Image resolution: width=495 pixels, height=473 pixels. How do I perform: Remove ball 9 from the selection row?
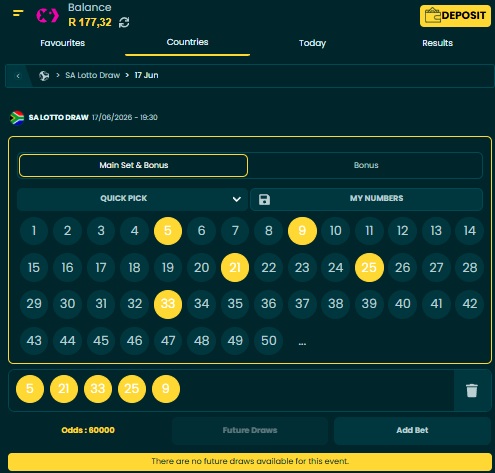(166, 389)
